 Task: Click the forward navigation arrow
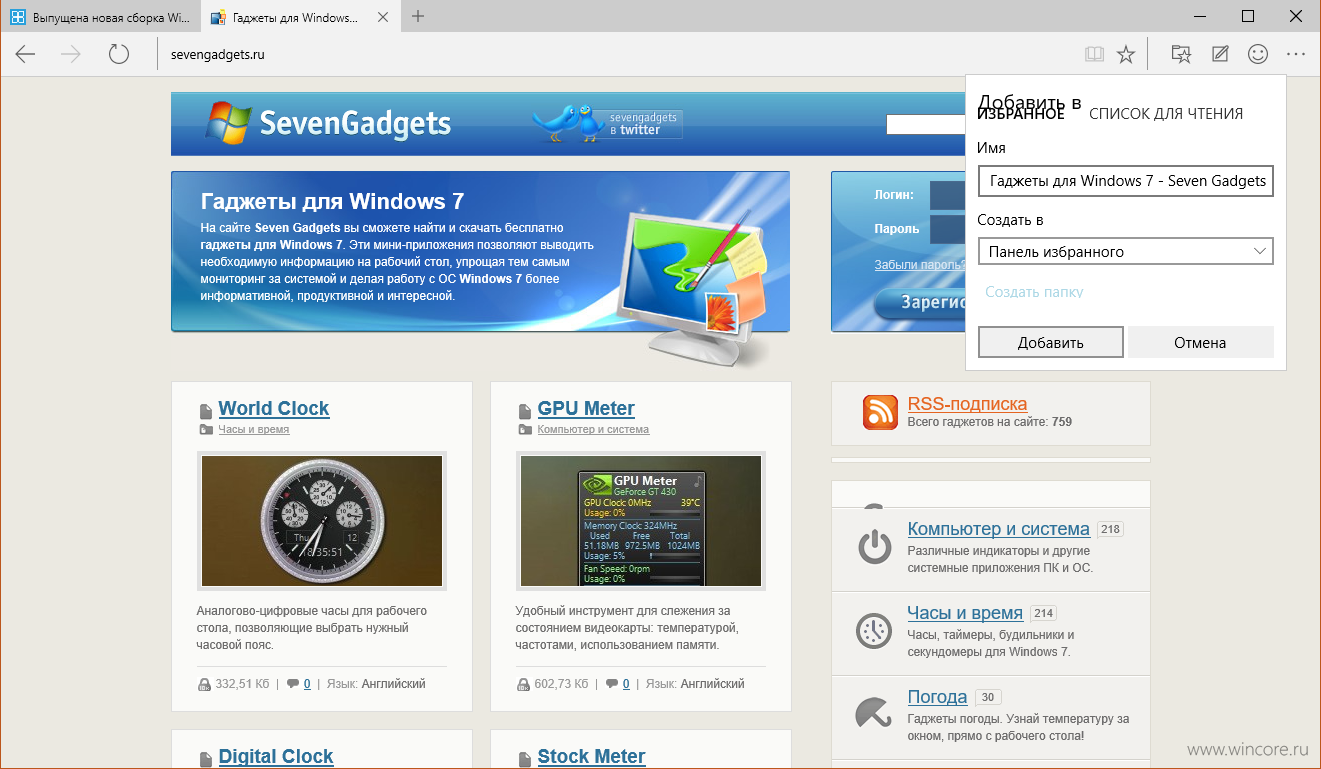point(71,54)
